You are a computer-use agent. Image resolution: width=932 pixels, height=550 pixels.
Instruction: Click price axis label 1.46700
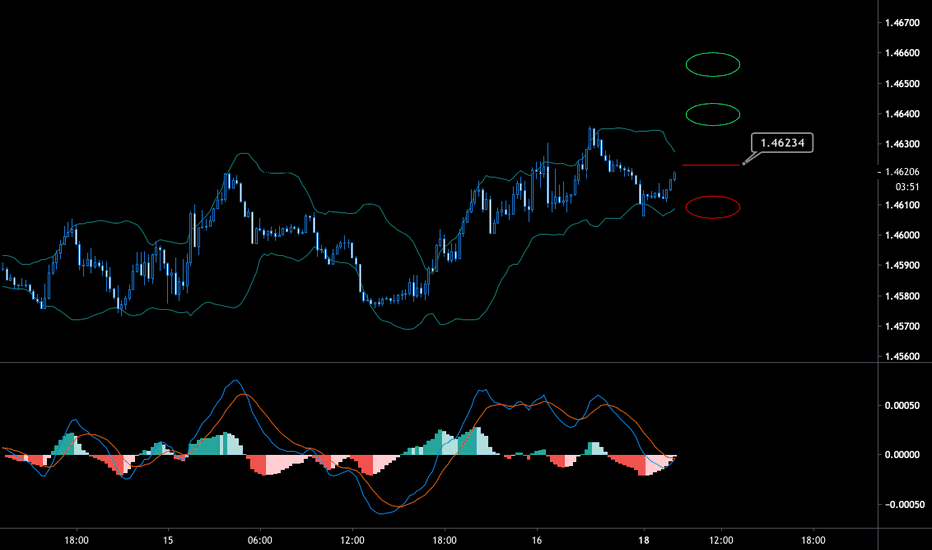pyautogui.click(x=902, y=23)
